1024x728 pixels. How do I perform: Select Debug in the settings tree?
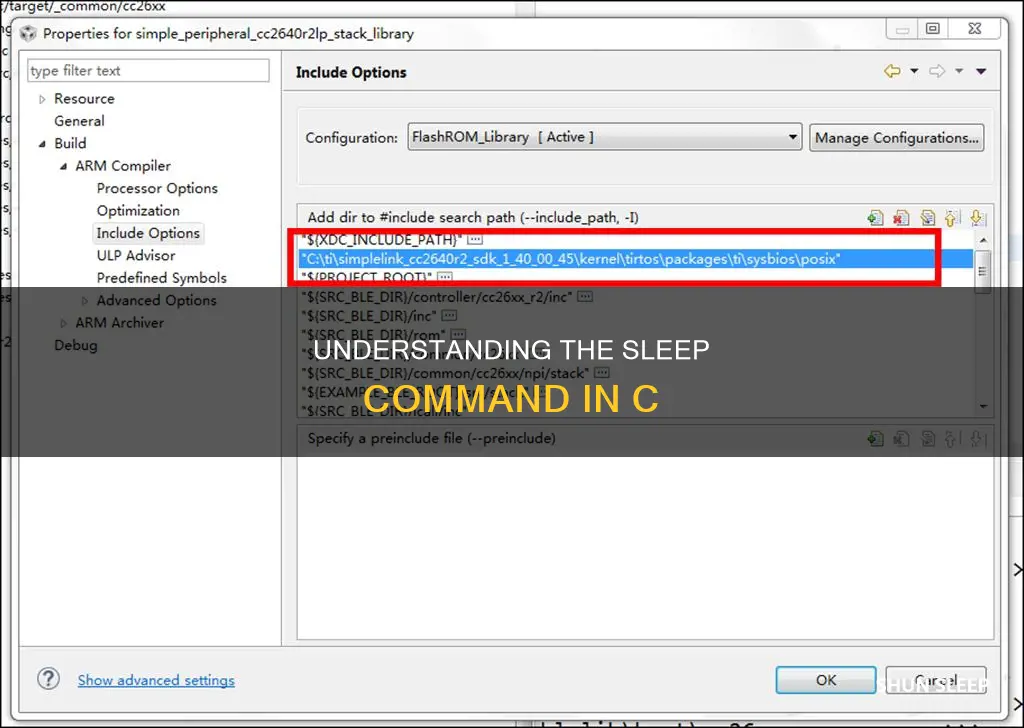[76, 345]
